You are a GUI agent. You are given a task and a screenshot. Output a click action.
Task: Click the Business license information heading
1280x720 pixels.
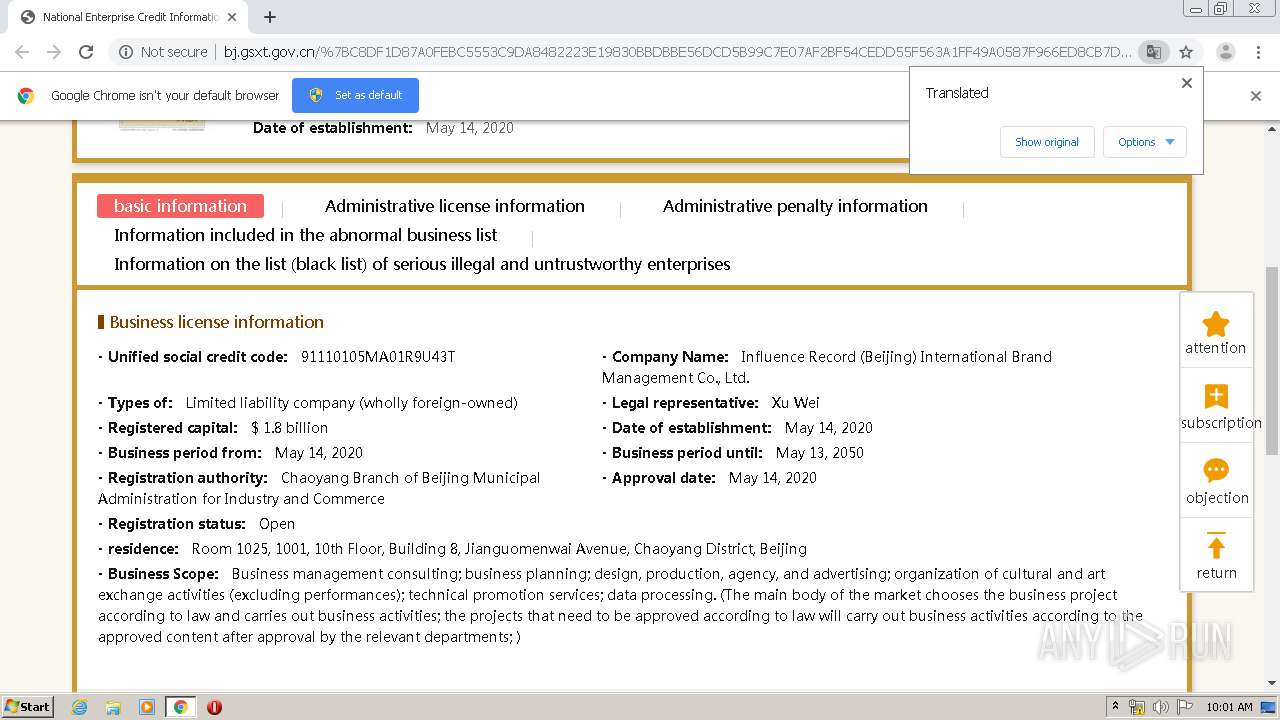216,322
